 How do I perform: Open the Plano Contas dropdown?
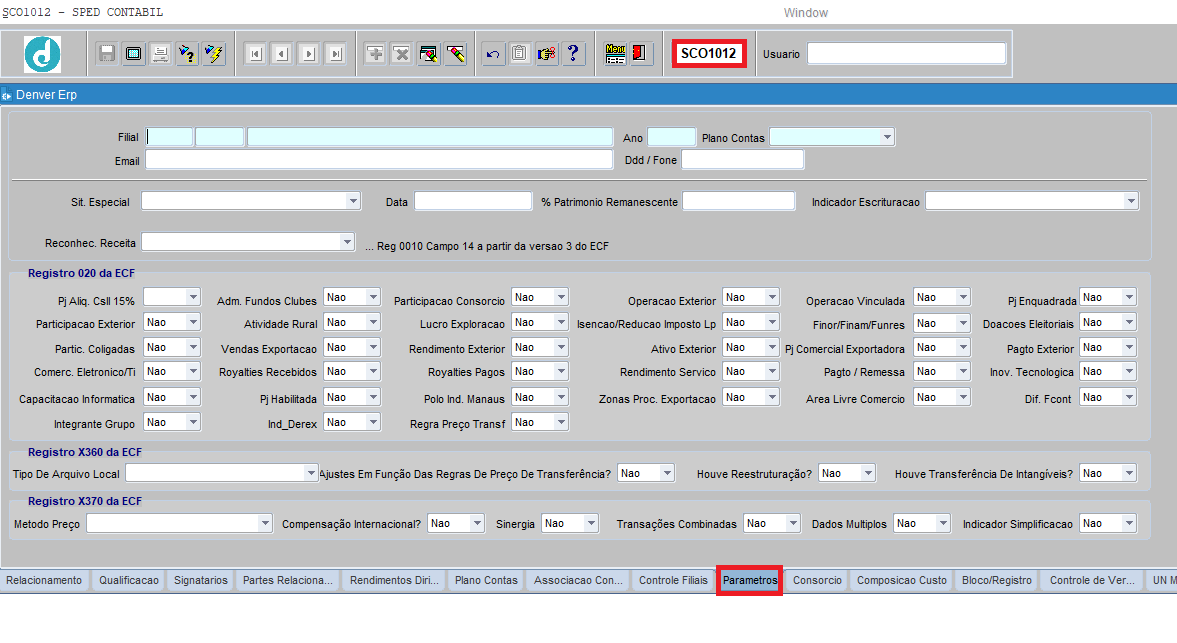coord(886,137)
